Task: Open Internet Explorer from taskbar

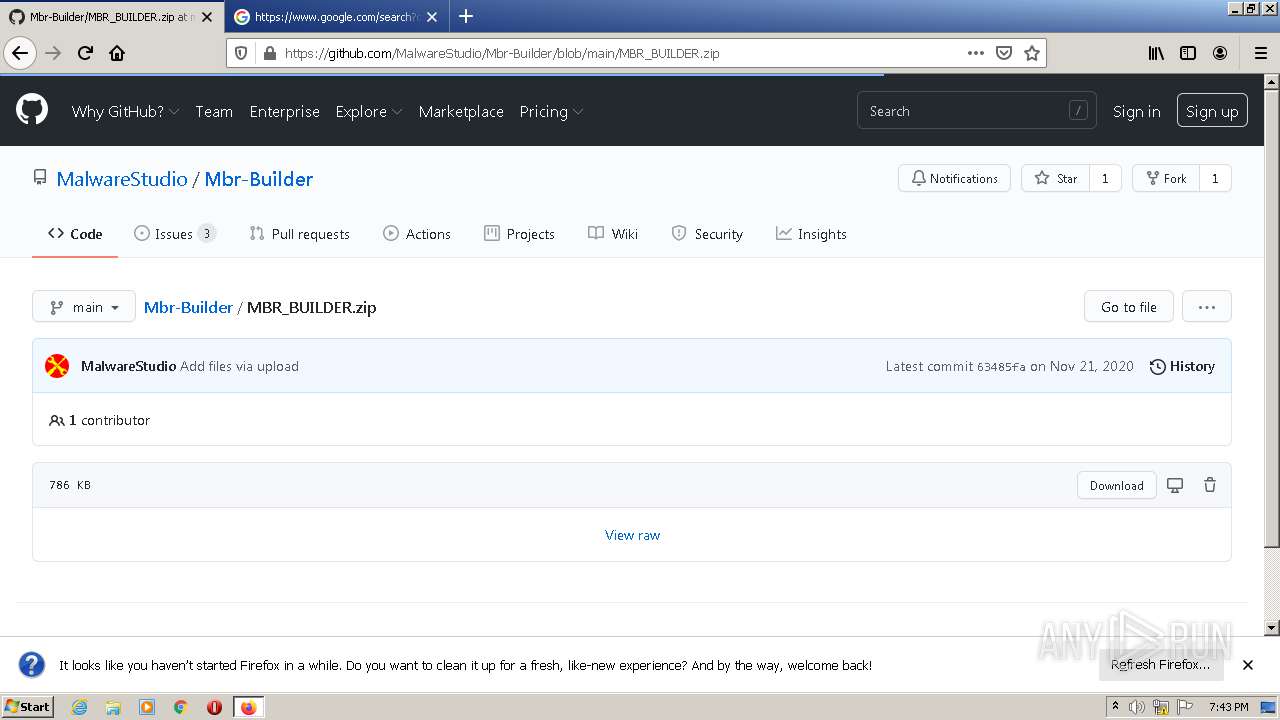Action: pyautogui.click(x=79, y=707)
